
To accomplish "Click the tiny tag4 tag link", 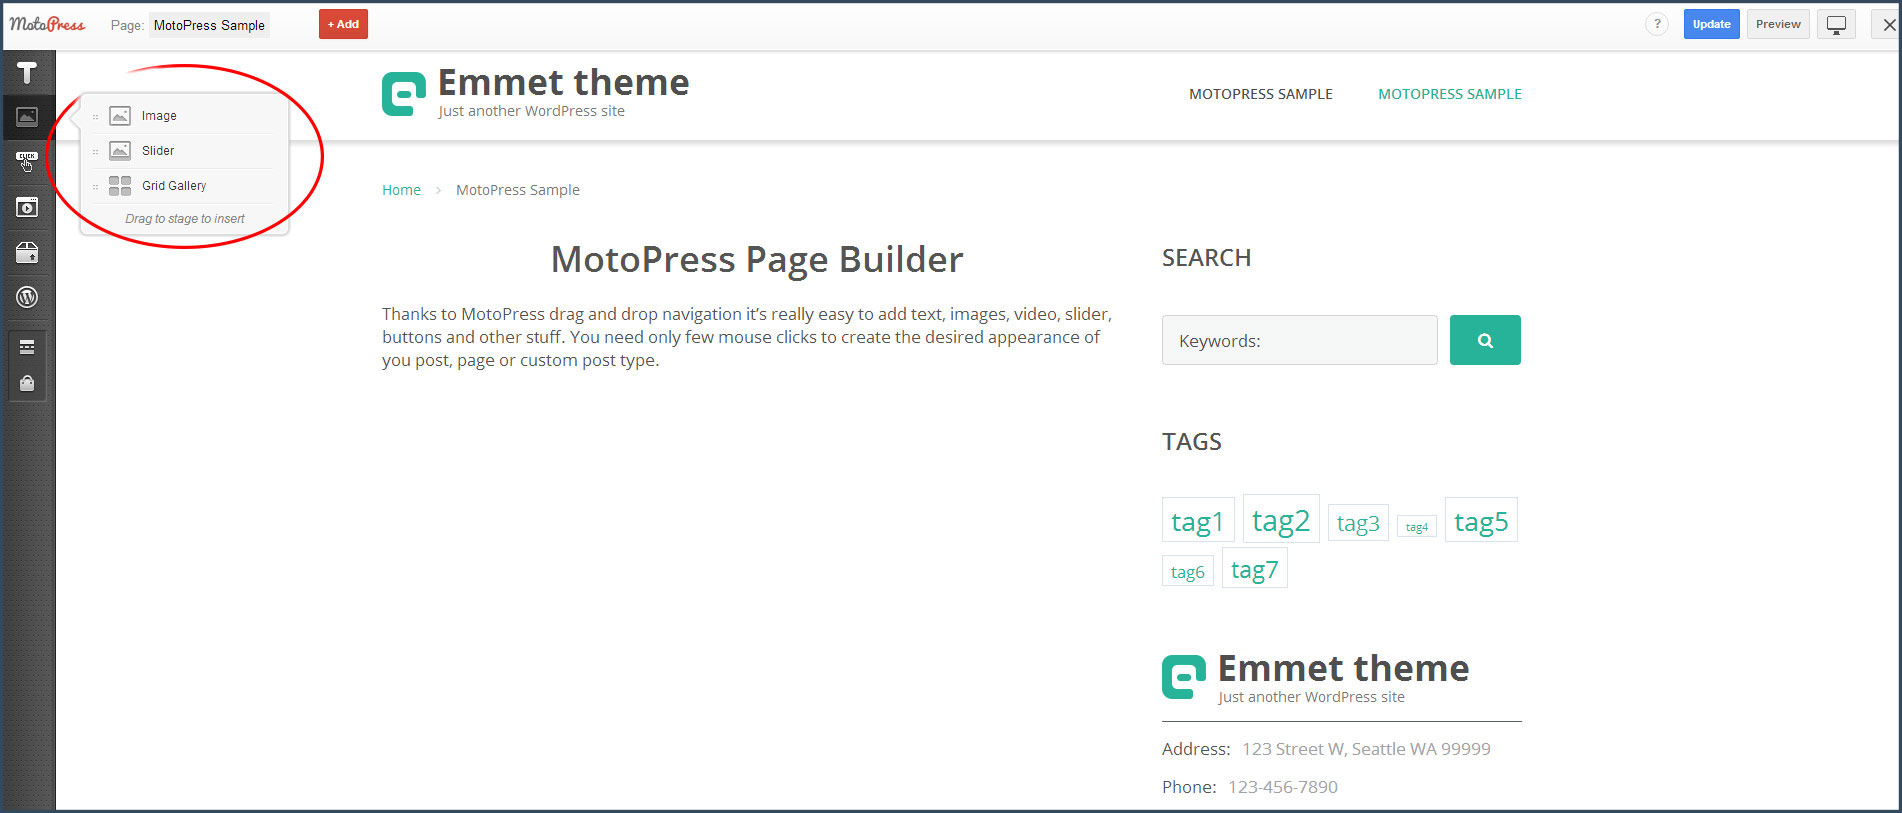I will tap(1417, 527).
